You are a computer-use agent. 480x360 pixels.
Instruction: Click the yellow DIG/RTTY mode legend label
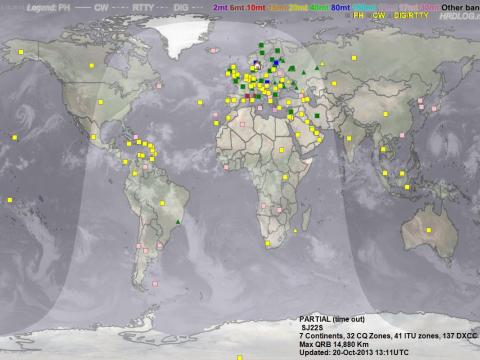pyautogui.click(x=411, y=15)
